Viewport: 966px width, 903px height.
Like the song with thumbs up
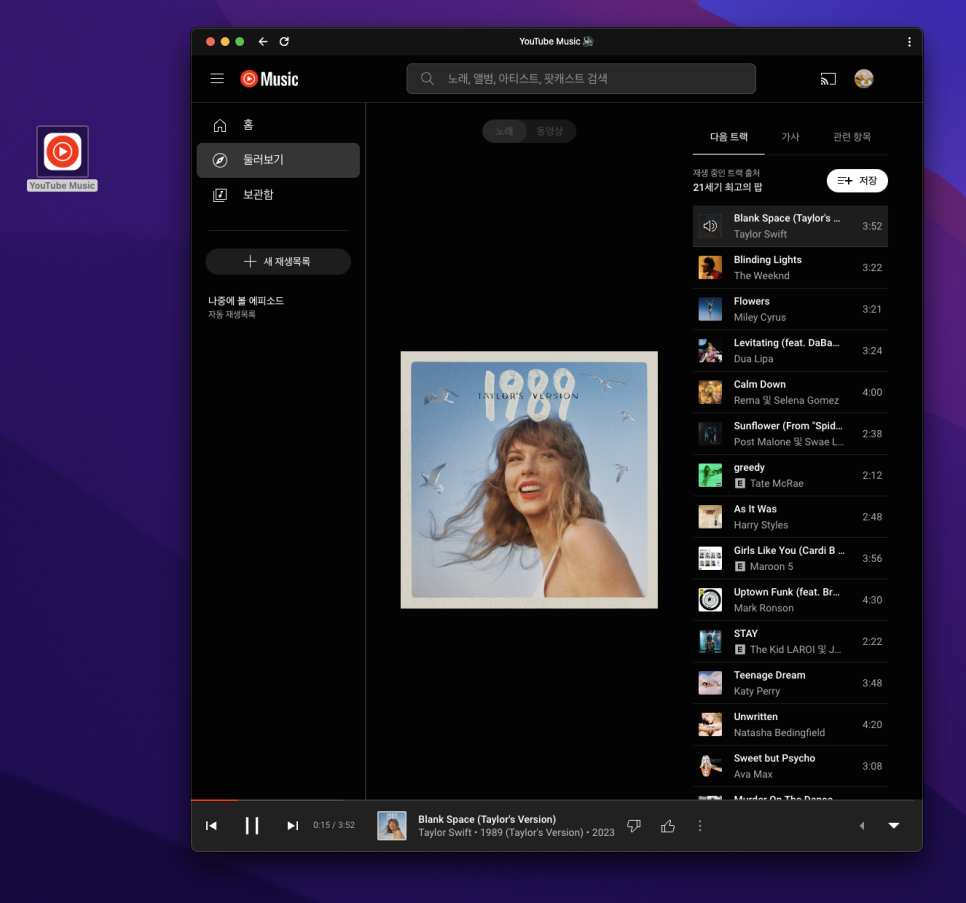click(668, 826)
